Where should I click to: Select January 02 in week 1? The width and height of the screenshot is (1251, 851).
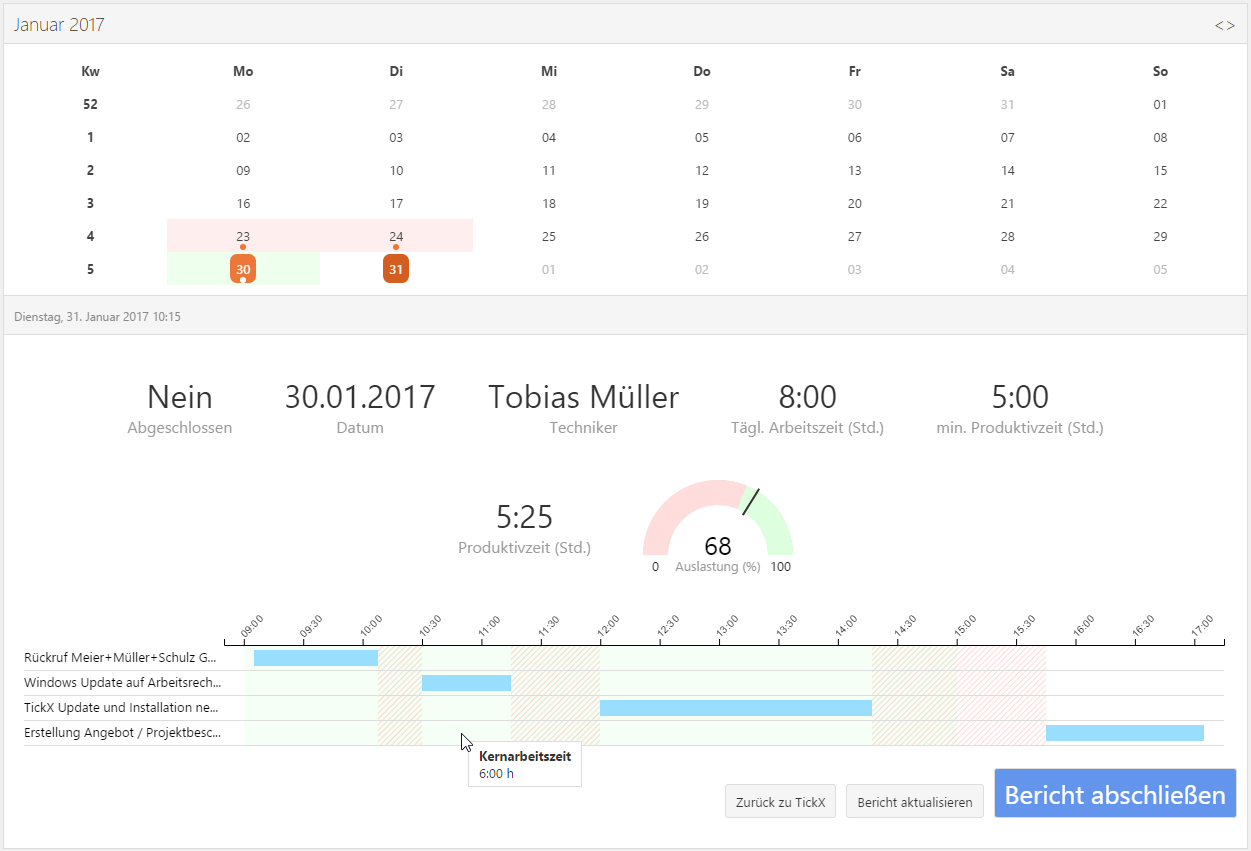(243, 138)
